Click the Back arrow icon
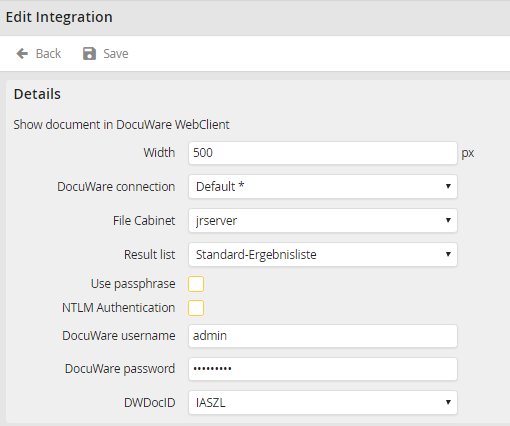Viewport: 510px width, 426px height. [x=22, y=53]
